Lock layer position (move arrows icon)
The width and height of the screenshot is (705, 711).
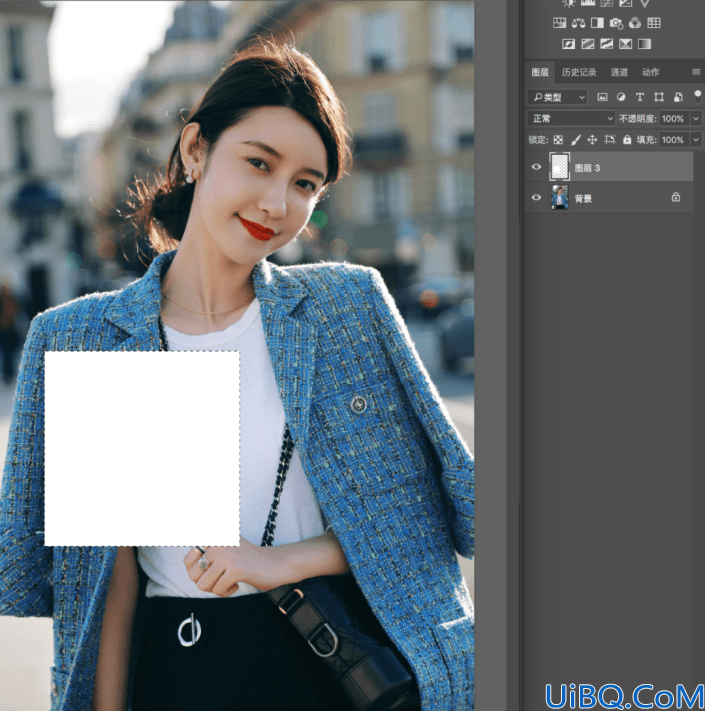592,140
